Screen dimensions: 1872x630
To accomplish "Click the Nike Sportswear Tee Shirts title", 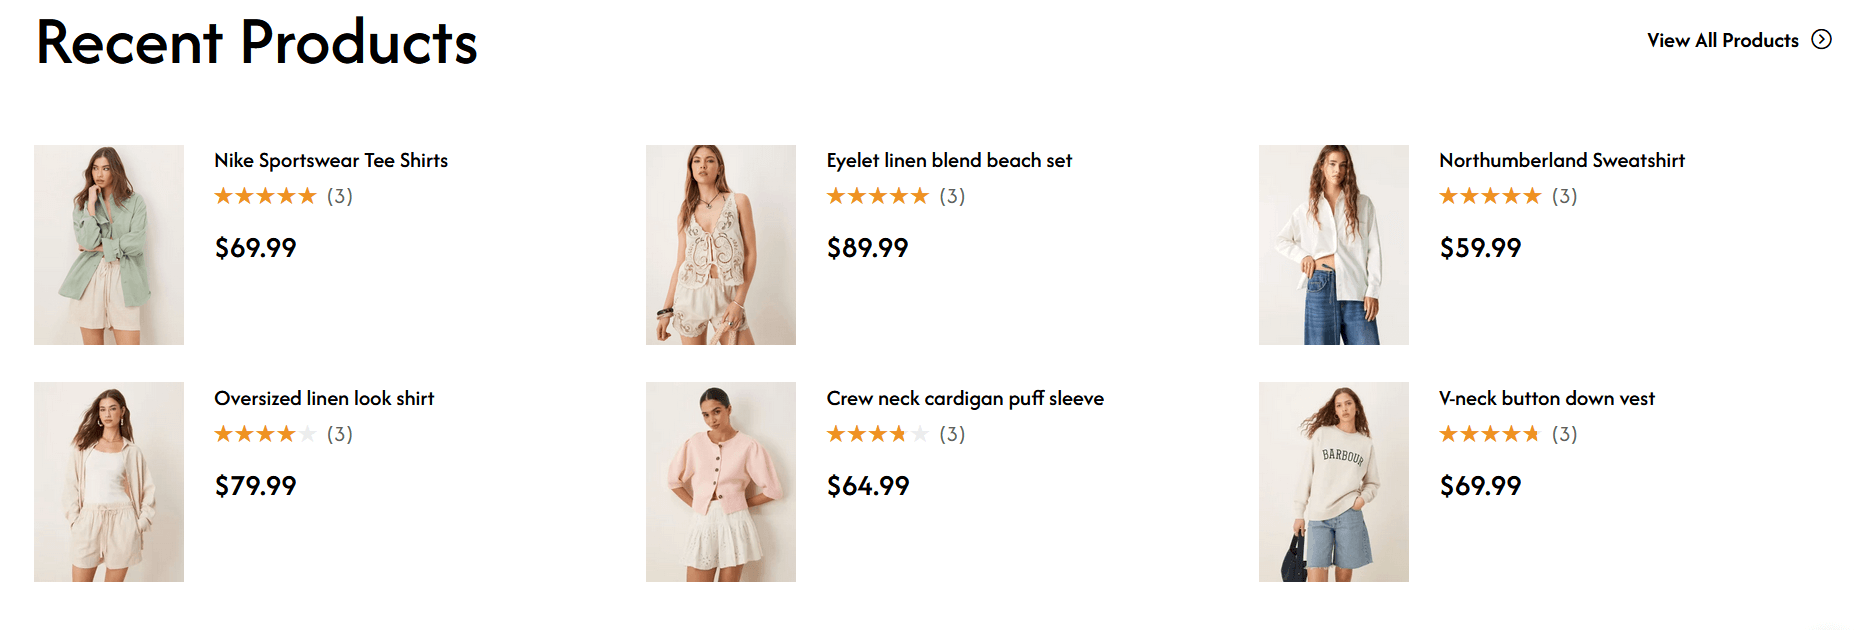I will click(331, 161).
